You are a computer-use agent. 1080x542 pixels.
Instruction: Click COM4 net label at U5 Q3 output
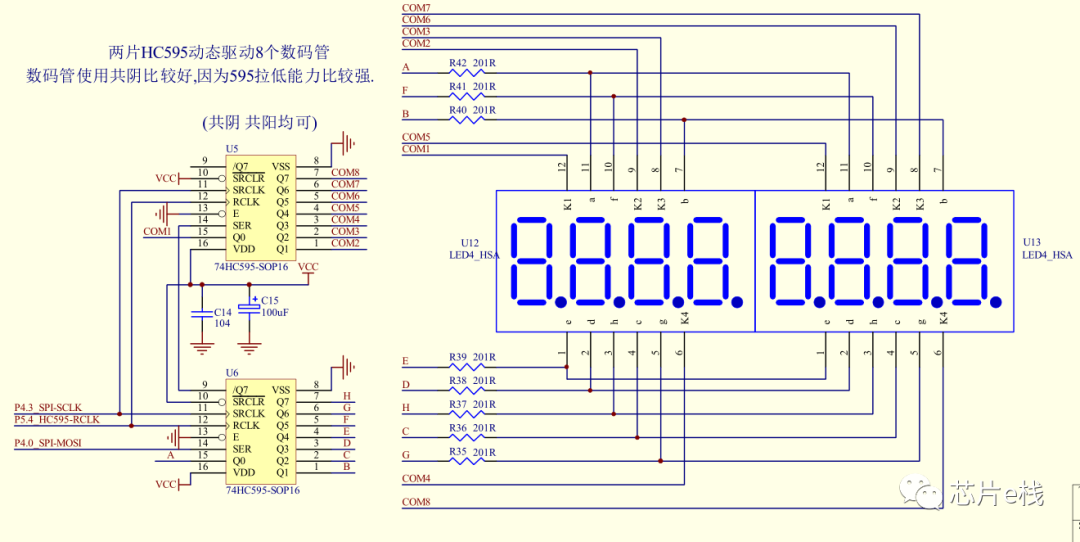click(x=345, y=219)
